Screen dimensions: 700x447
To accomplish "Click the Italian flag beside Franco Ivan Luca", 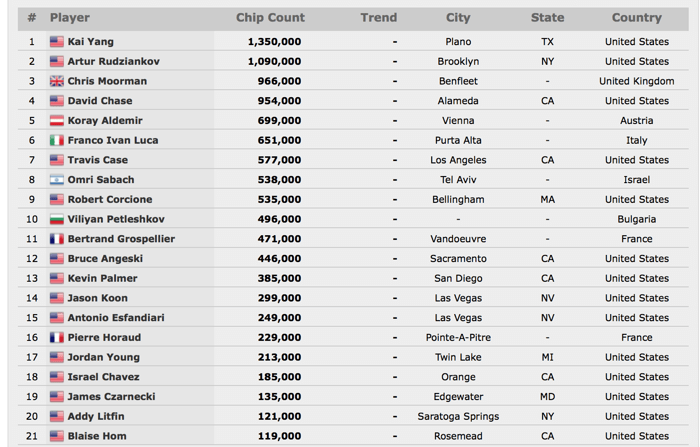I will (57, 140).
